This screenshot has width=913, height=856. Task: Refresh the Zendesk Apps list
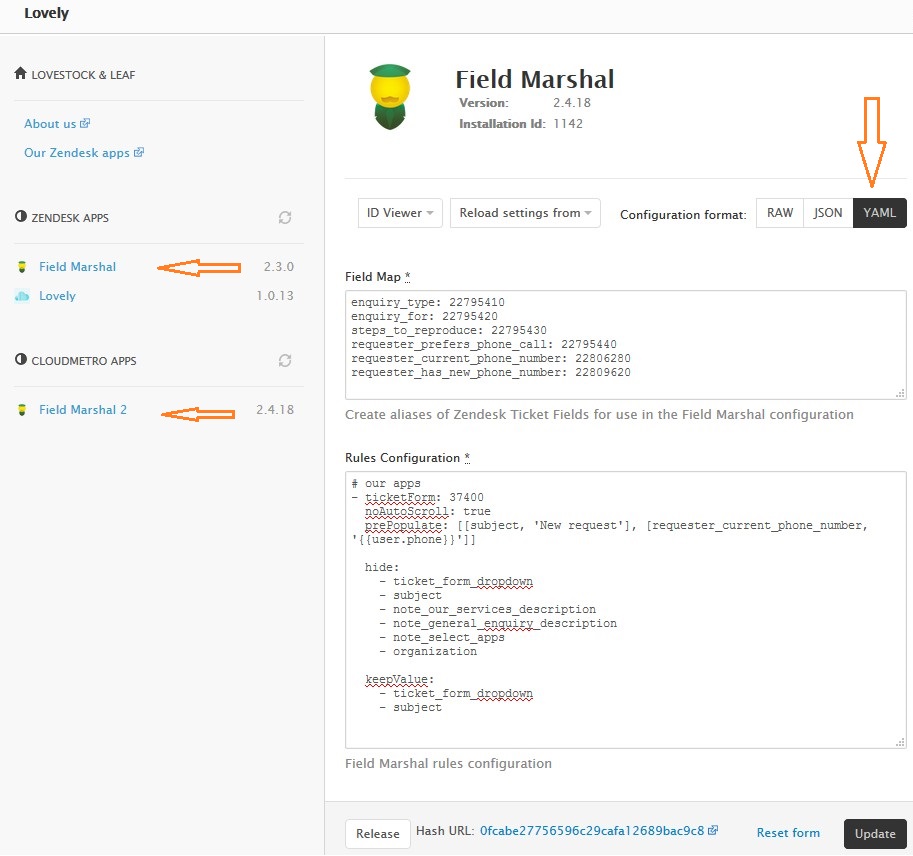point(285,218)
